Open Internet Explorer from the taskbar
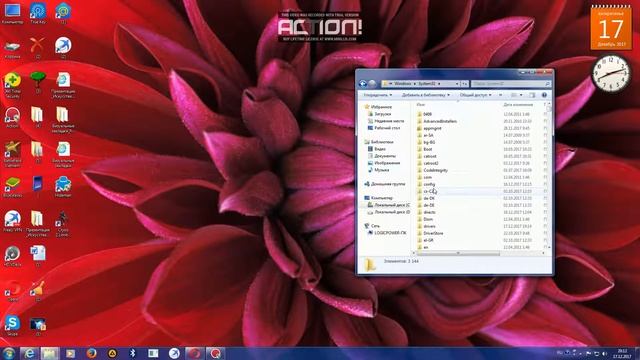This screenshot has height=360, width=640. point(29,353)
